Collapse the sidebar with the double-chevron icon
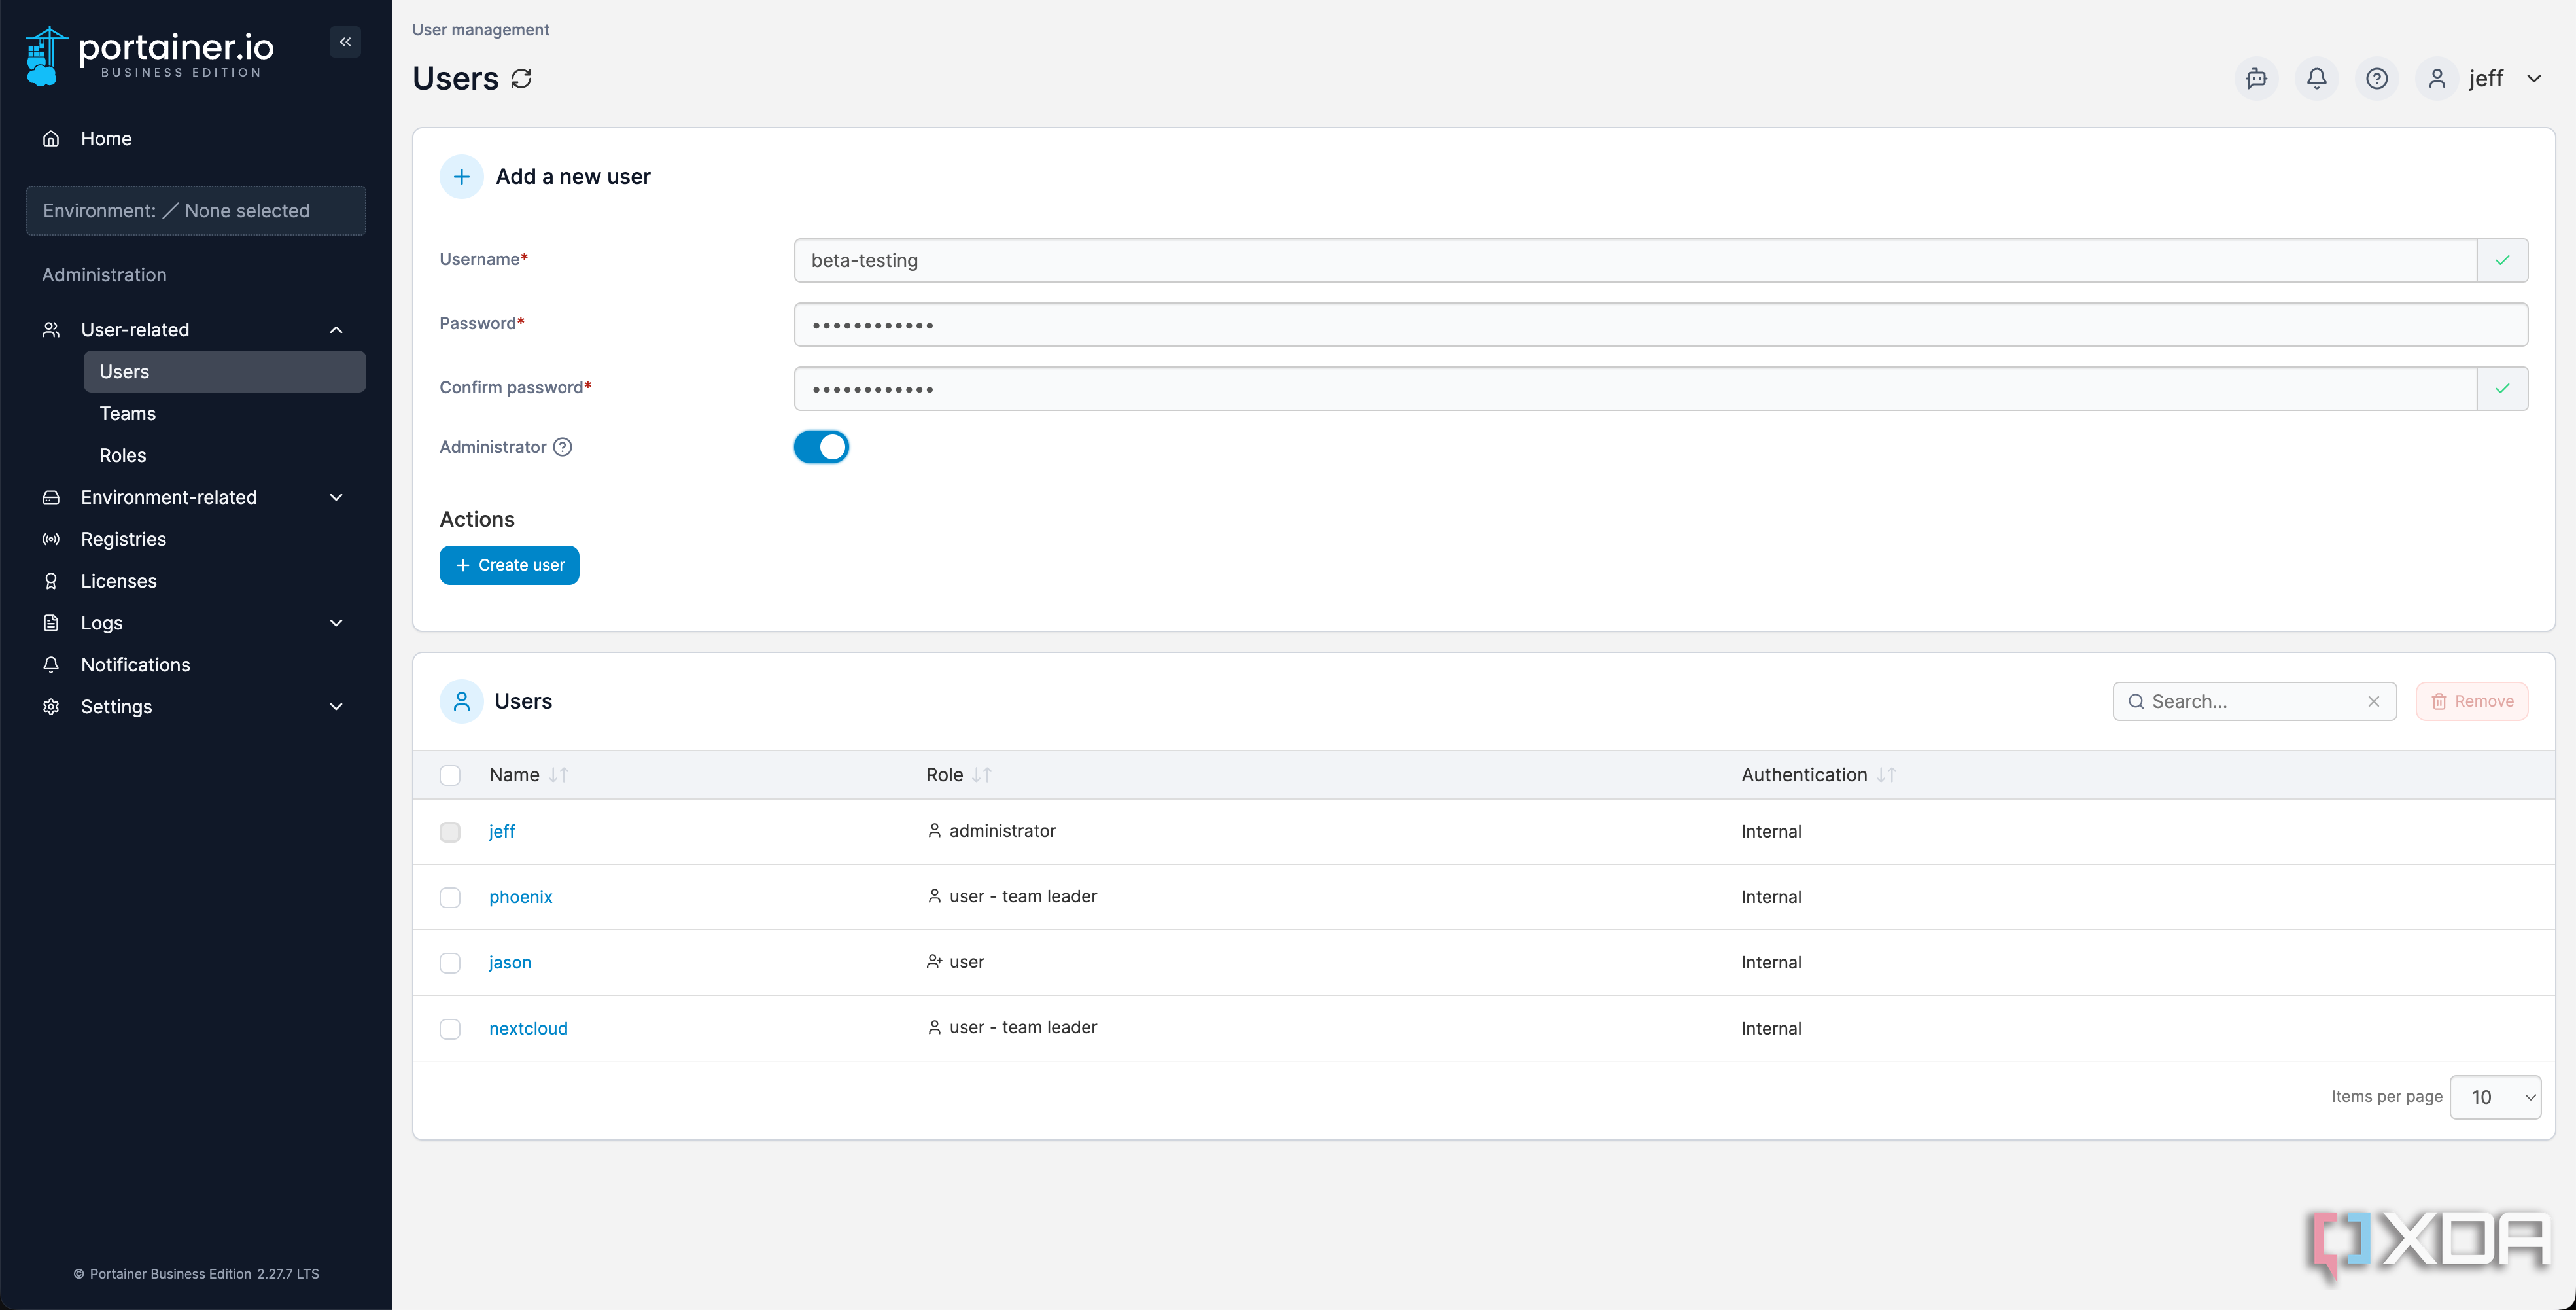This screenshot has height=1310, width=2576. point(345,42)
